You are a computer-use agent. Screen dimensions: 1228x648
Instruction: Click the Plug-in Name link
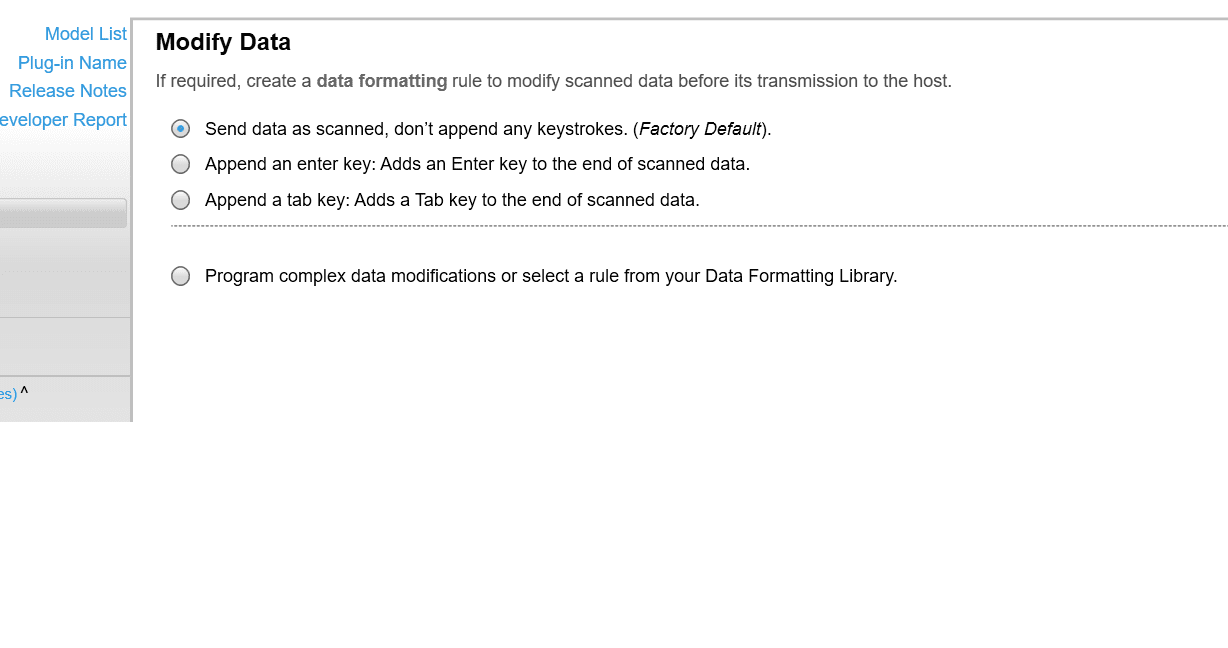[72, 63]
